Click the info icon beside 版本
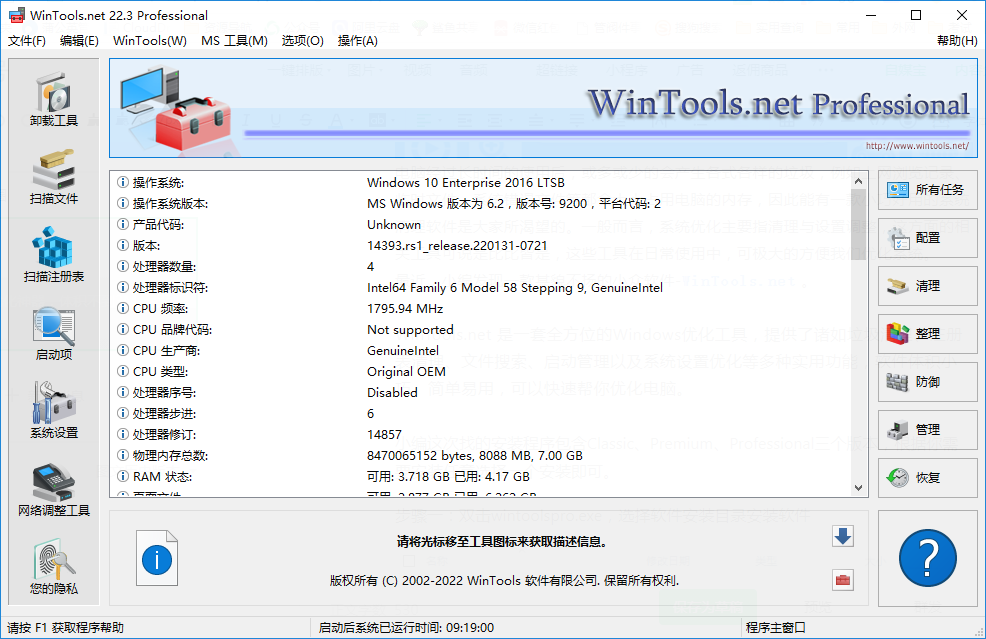 coord(123,245)
